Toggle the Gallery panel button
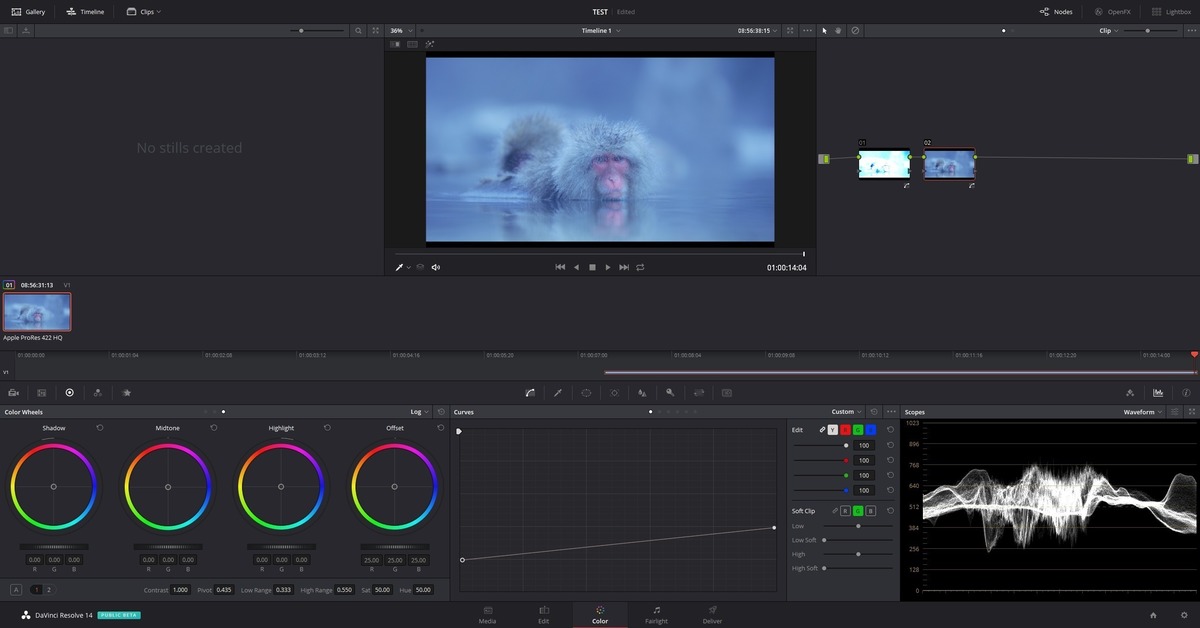Viewport: 1200px width, 628px height. point(28,12)
